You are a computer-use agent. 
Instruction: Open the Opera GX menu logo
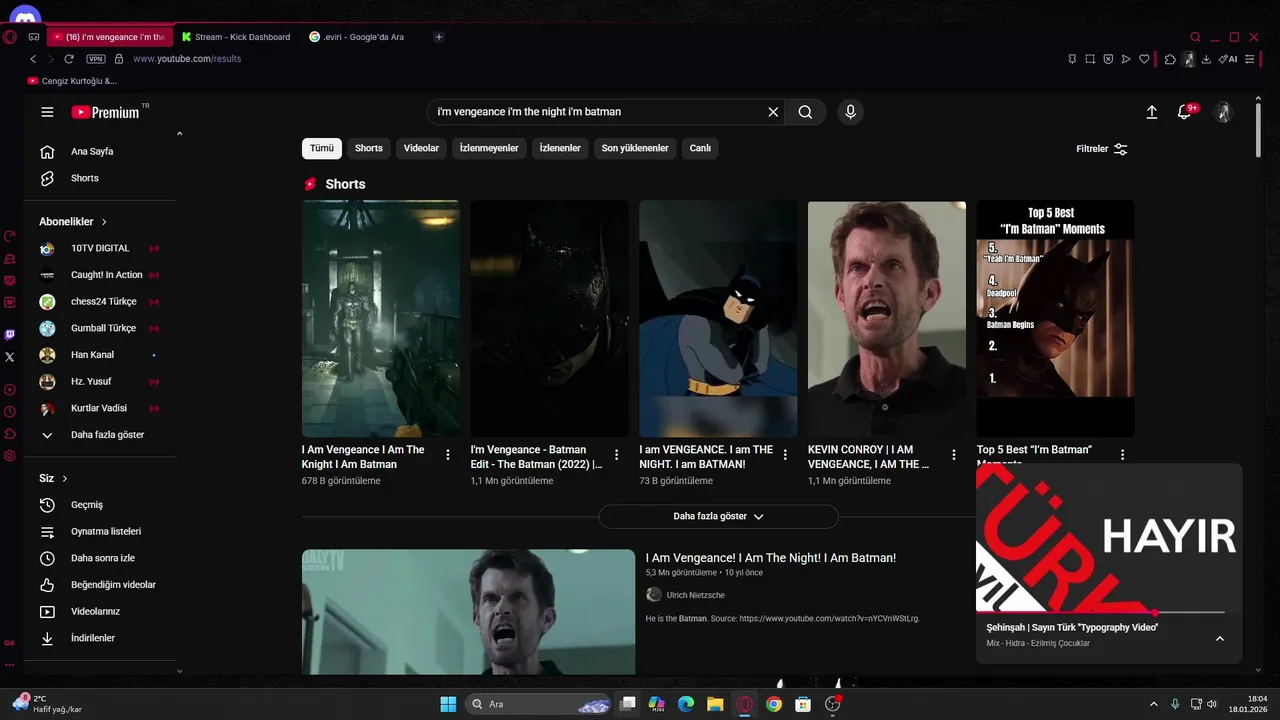pyautogui.click(x=10, y=37)
